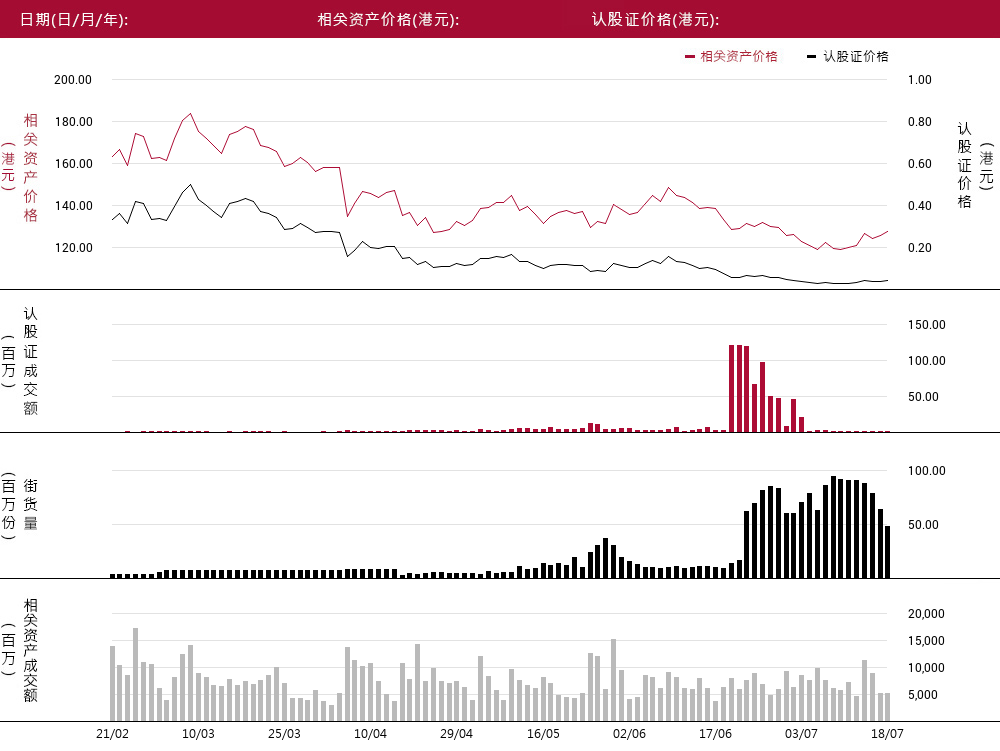Click the red 相关资产价格 legend marker
This screenshot has width=1000, height=751.
coord(689,57)
